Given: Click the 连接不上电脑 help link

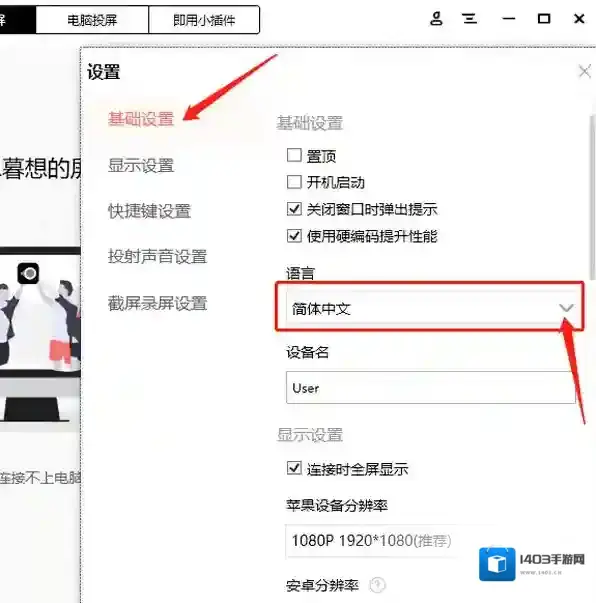Looking at the screenshot, I should tap(40, 478).
